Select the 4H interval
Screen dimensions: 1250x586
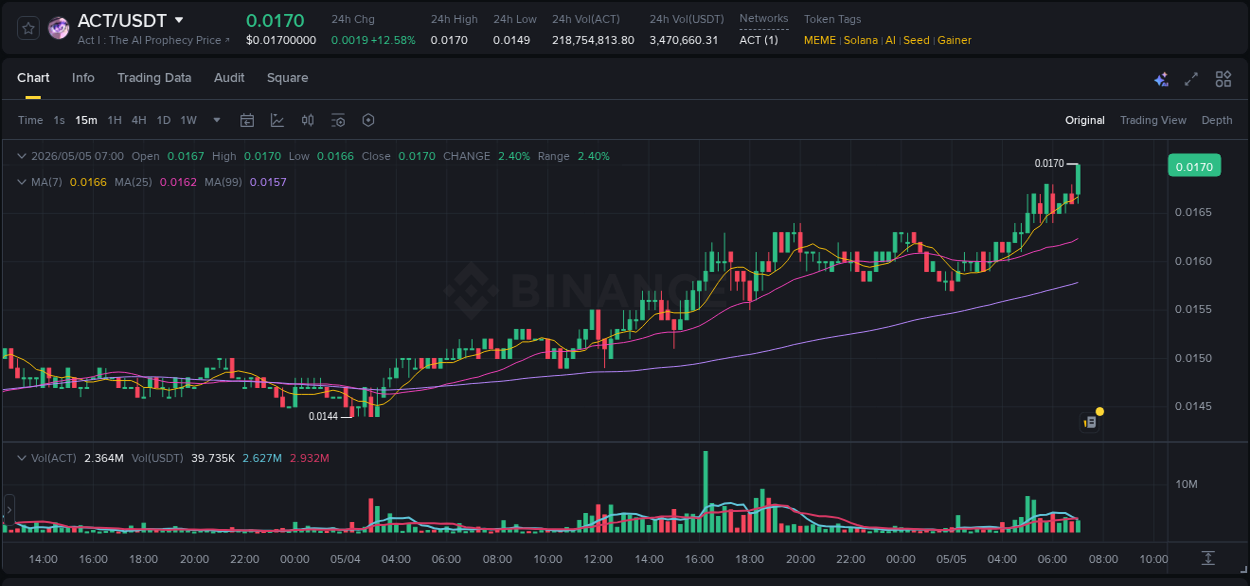[138, 120]
